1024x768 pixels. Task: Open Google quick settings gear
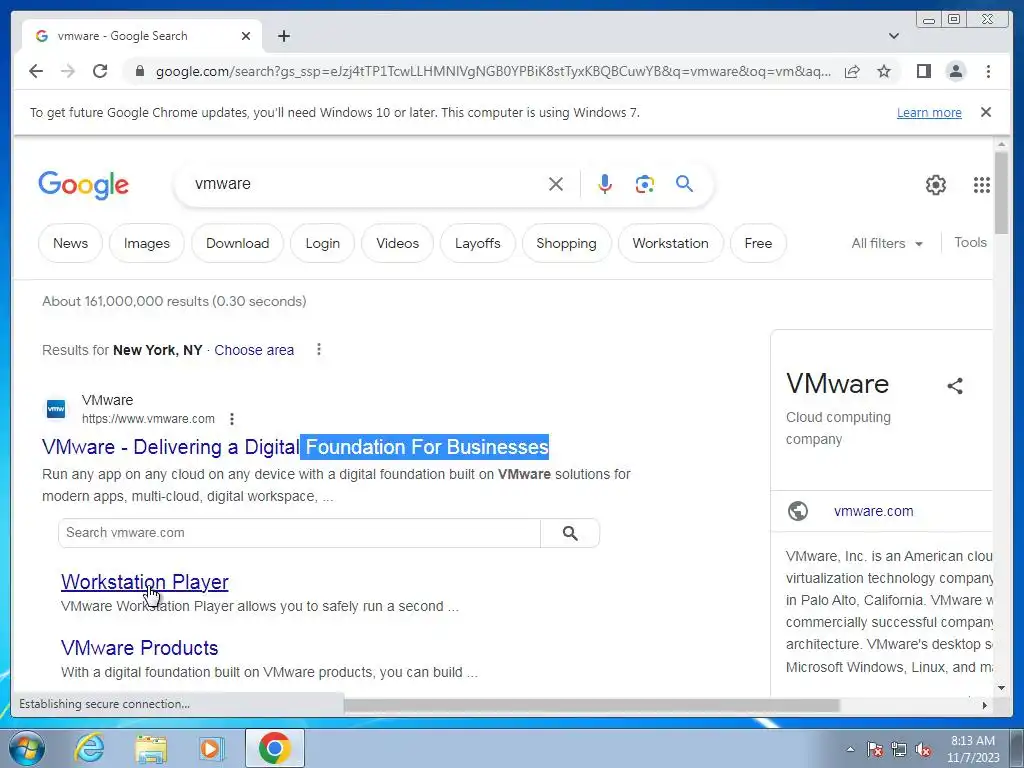[936, 185]
